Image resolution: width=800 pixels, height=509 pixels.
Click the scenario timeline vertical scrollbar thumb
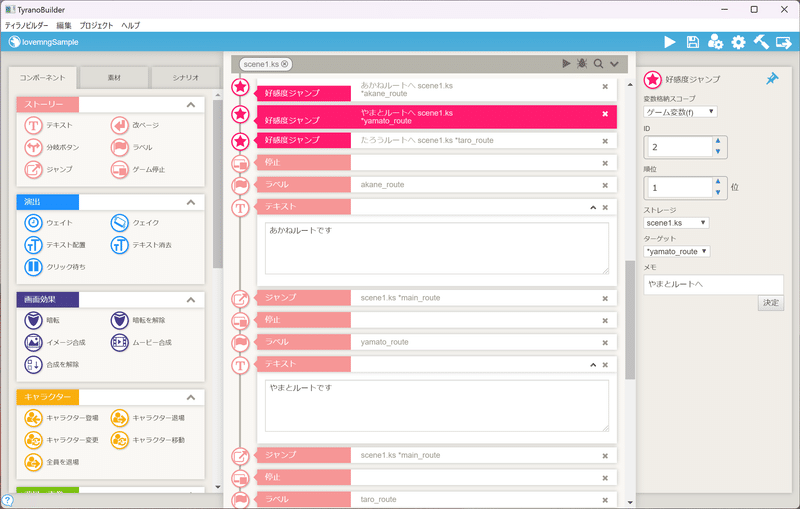[630, 320]
